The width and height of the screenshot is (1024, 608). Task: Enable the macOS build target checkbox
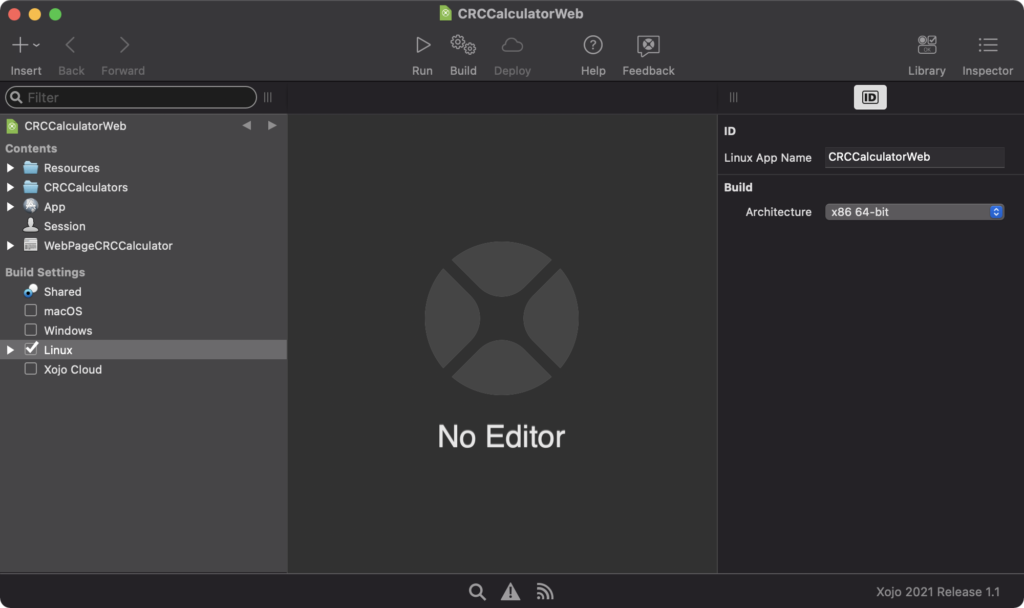pyautogui.click(x=31, y=310)
